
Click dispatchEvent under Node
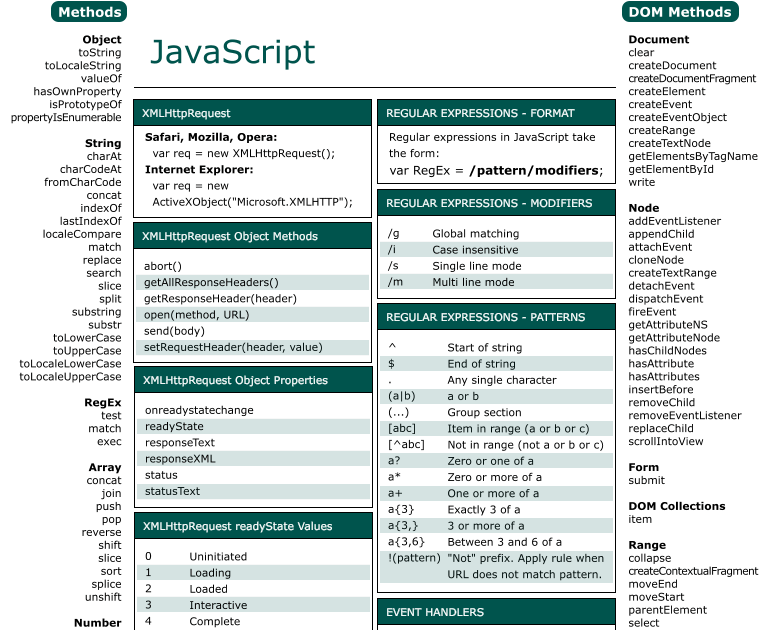(x=666, y=299)
